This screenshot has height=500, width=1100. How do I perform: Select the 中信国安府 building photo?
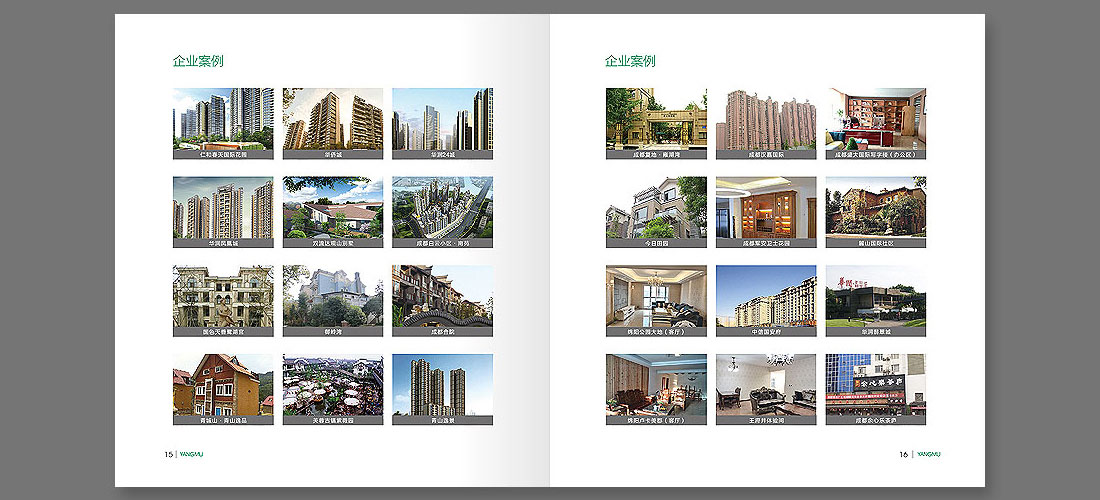pyautogui.click(x=766, y=295)
